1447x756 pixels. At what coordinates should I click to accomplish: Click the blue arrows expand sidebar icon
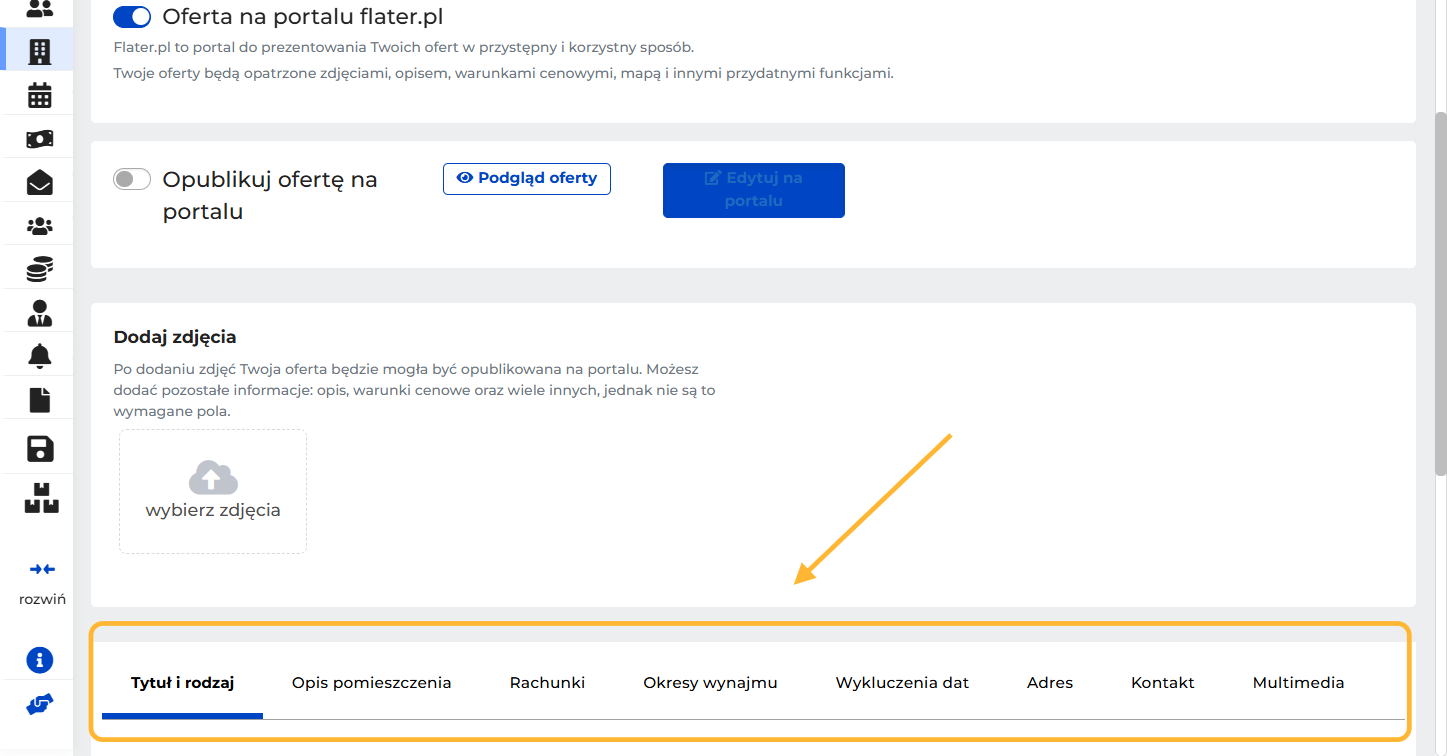coord(42,569)
